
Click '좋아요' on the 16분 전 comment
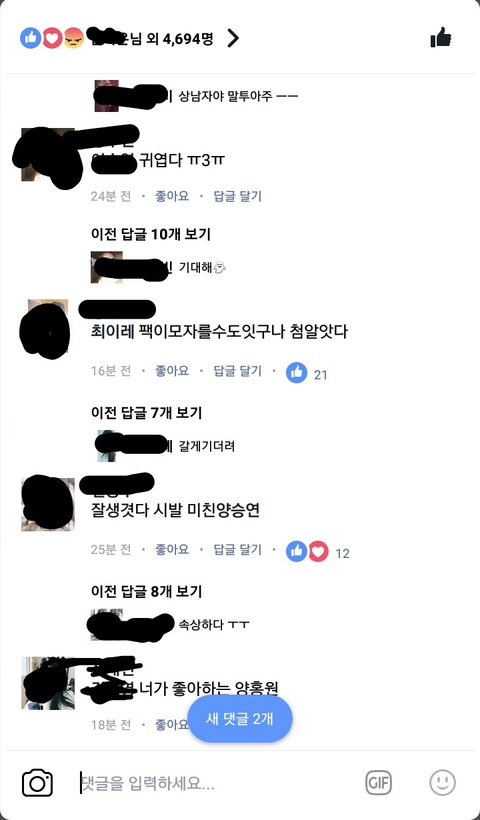172,371
